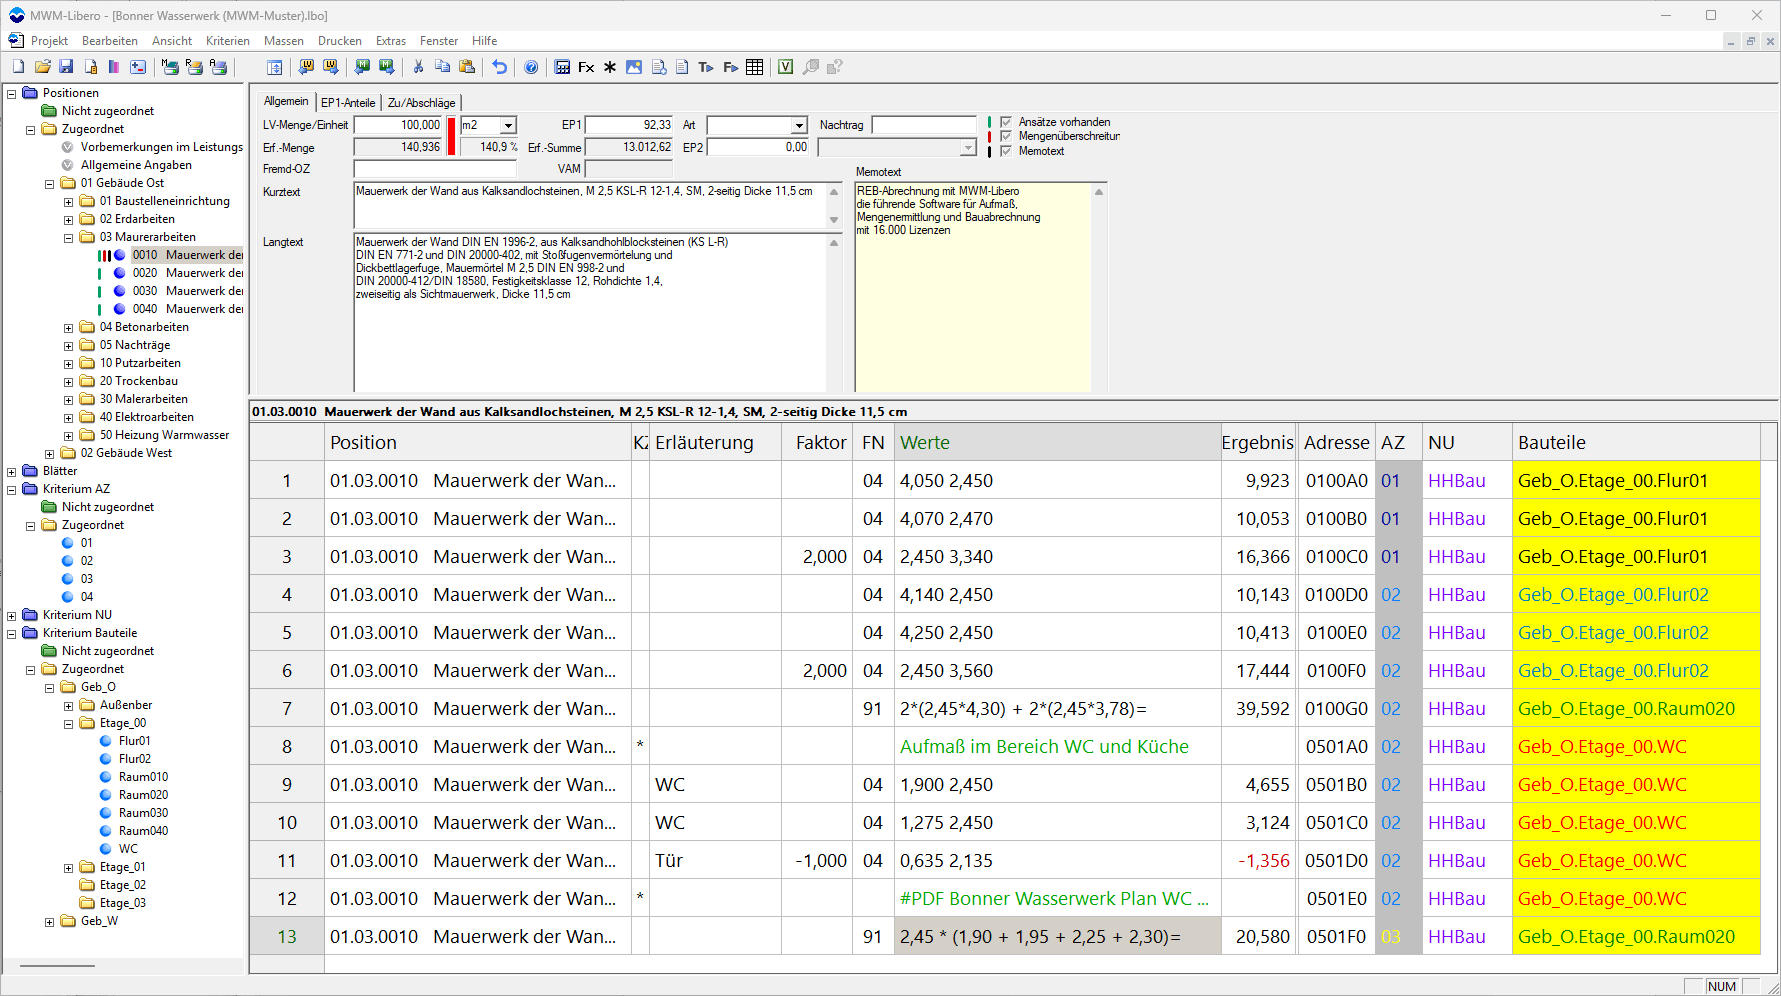Click the scissors cut icon

[x=418, y=67]
